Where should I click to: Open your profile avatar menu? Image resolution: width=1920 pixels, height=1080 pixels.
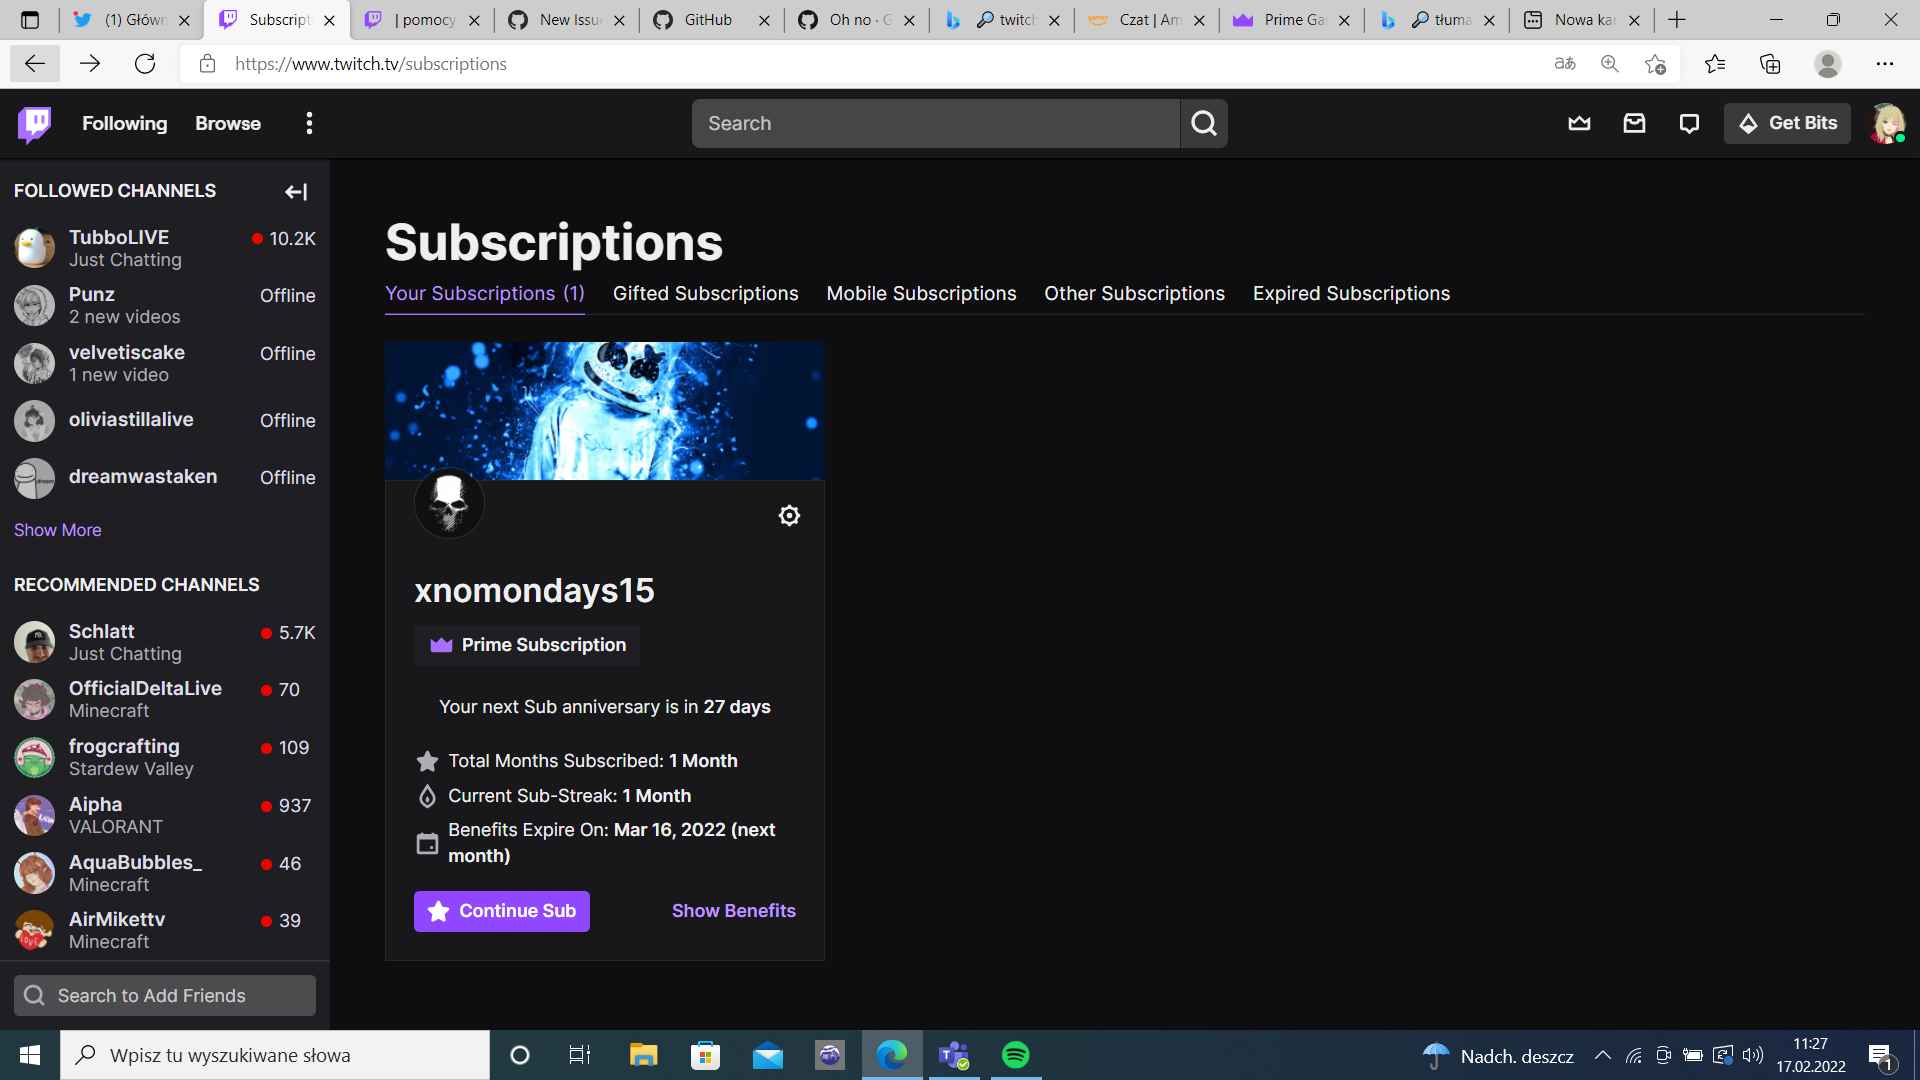[x=1889, y=123]
